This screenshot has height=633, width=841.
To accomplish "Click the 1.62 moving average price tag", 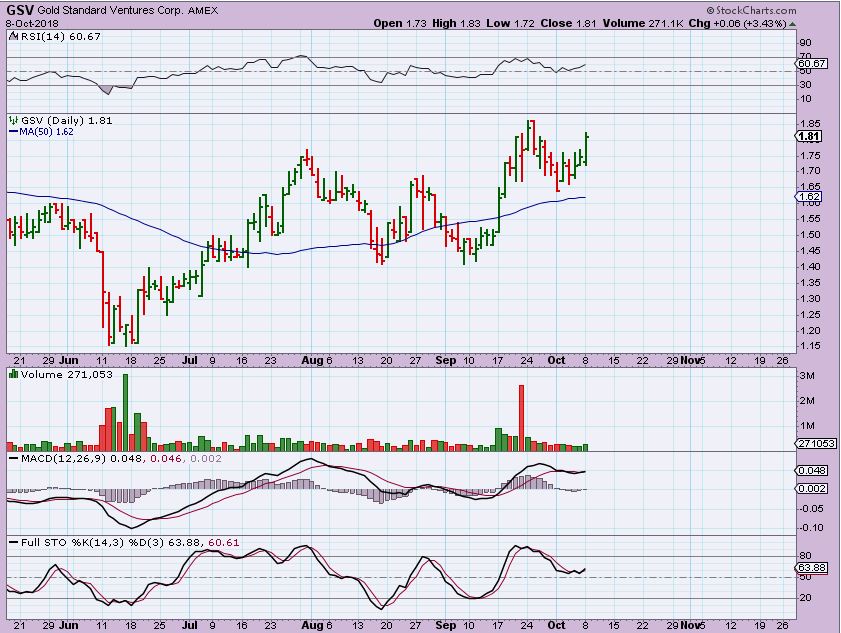I will [811, 197].
